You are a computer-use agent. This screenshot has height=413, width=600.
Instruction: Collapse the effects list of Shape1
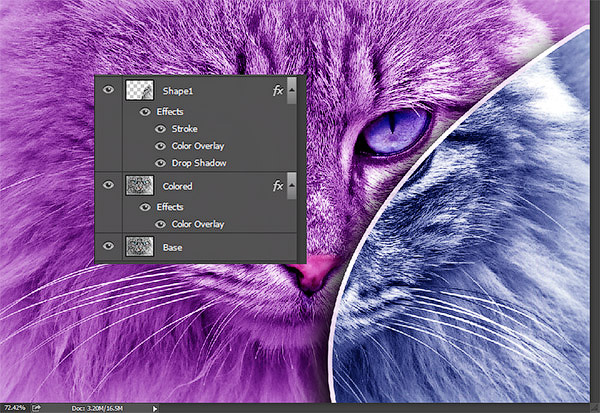pos(292,90)
